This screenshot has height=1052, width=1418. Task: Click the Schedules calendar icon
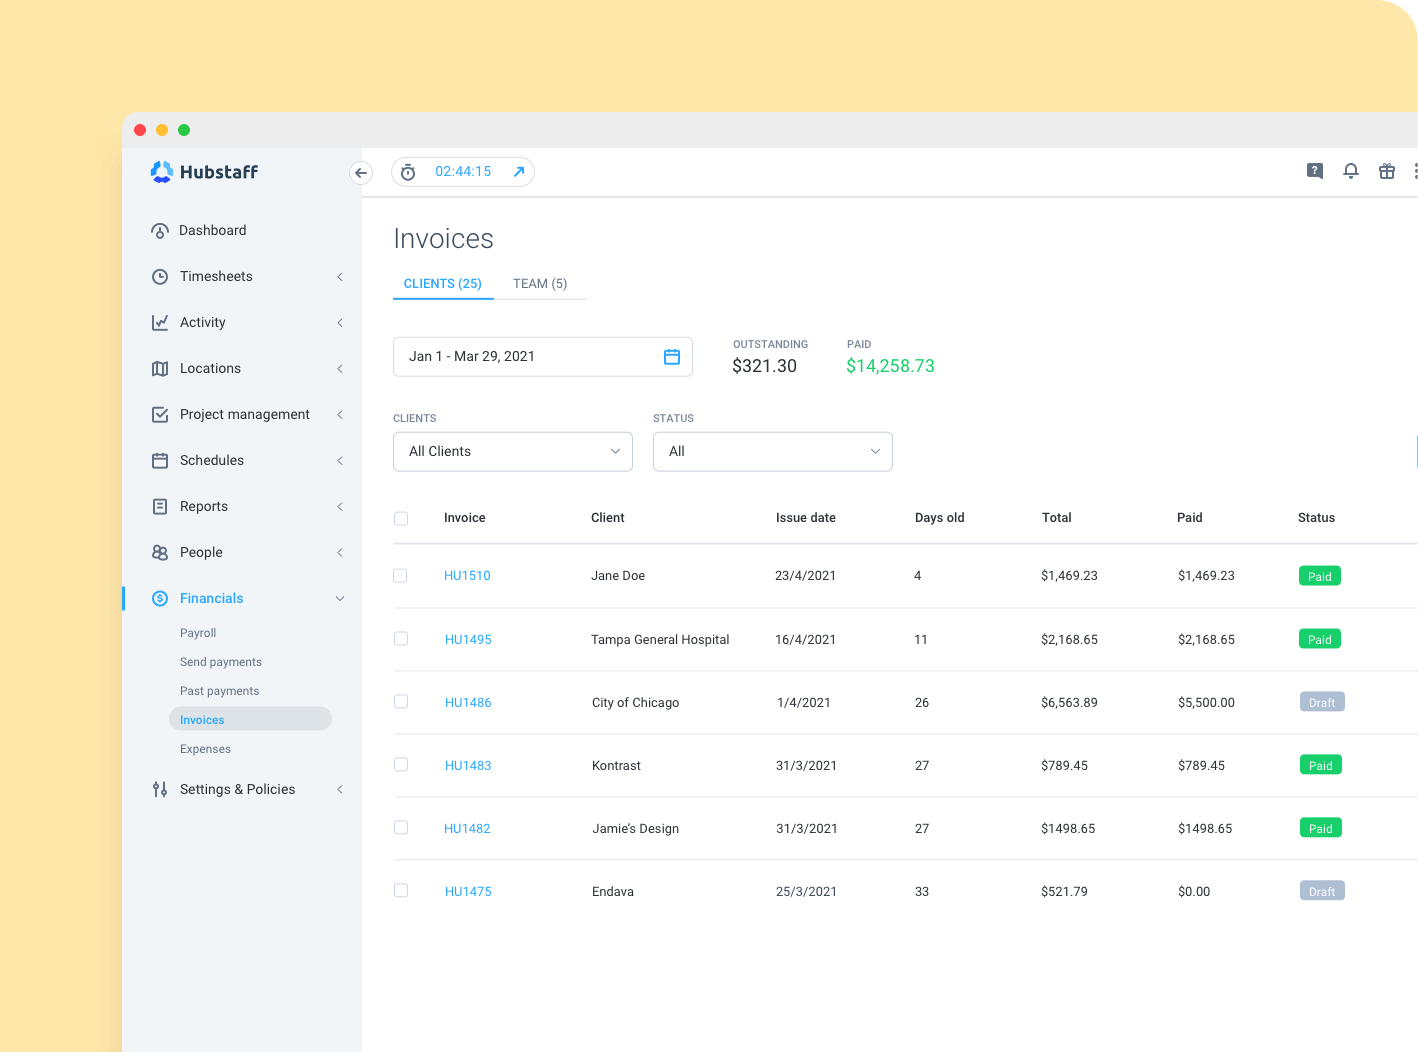tap(160, 461)
